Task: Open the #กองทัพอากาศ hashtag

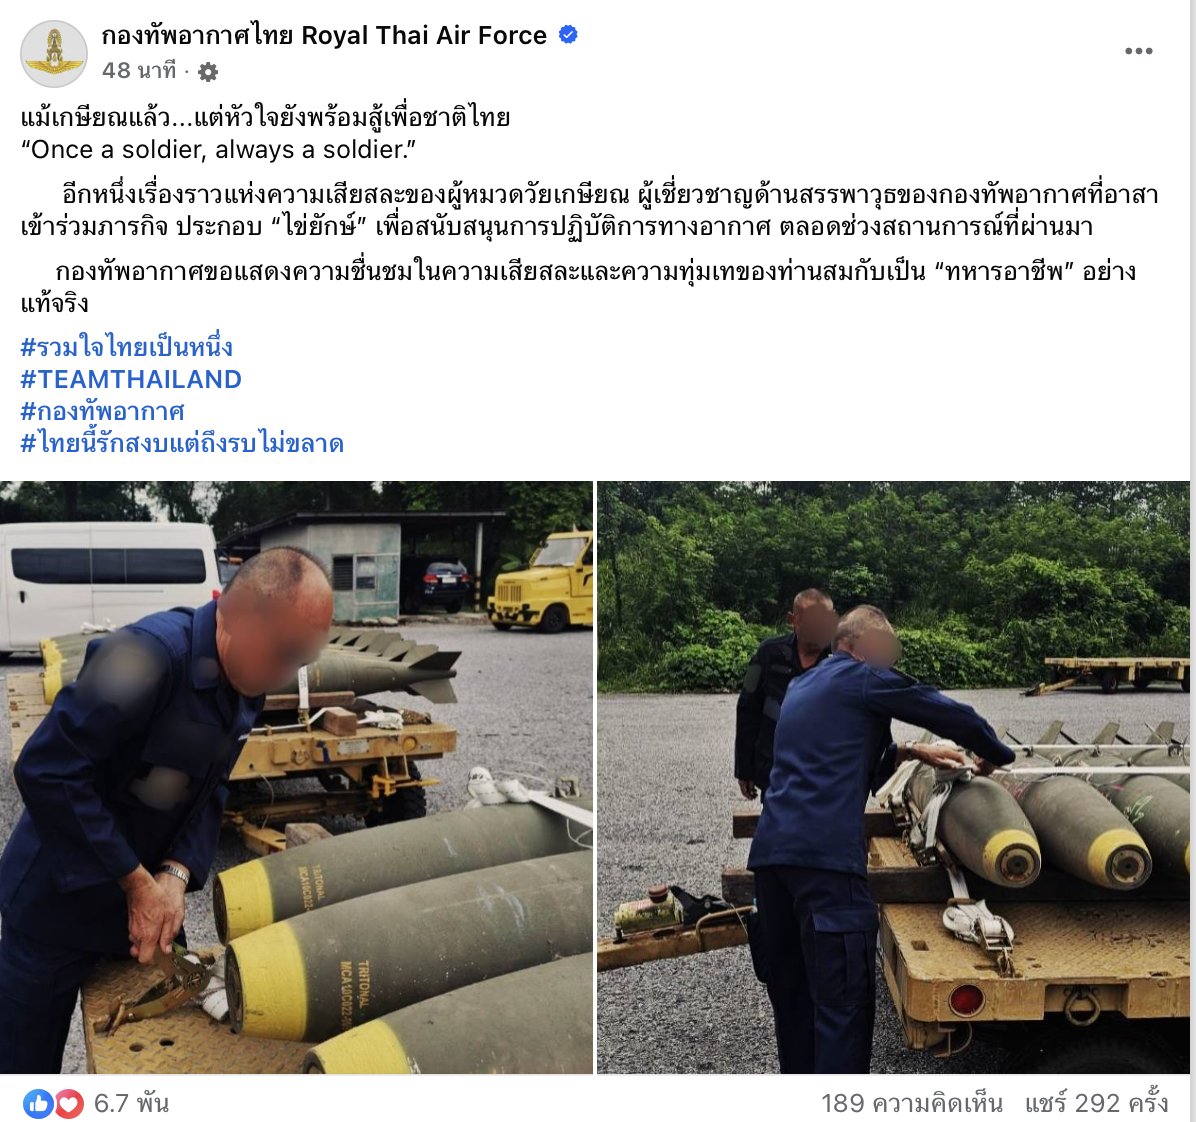Action: [102, 411]
